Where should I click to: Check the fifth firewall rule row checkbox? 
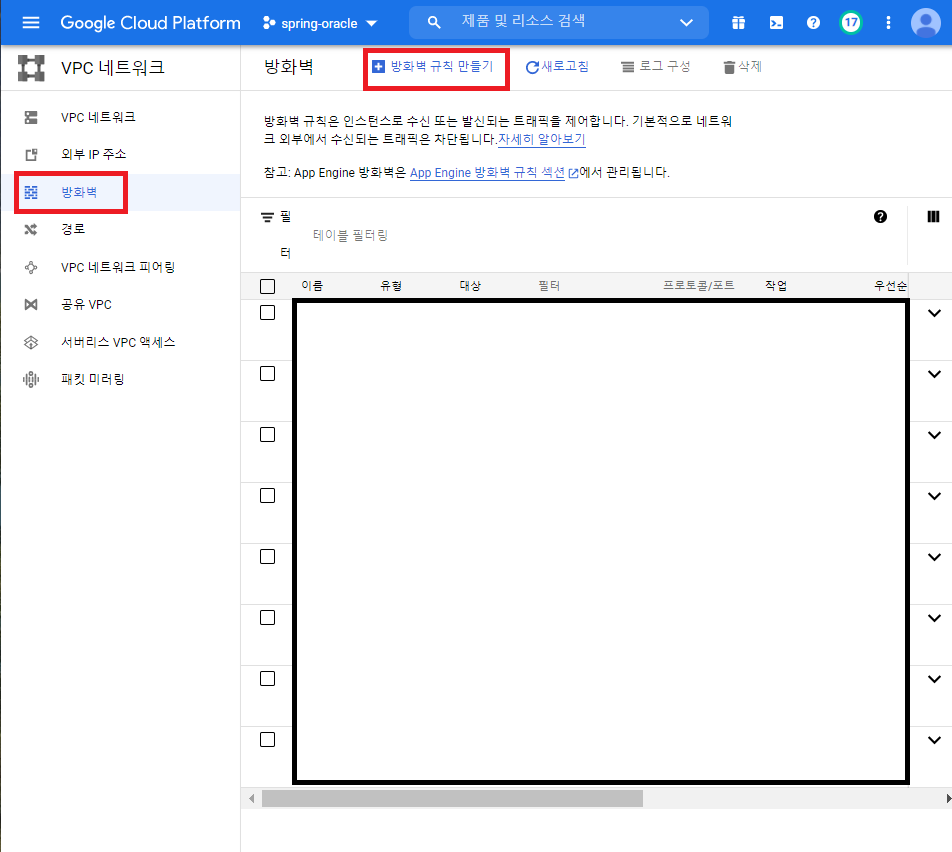click(267, 557)
